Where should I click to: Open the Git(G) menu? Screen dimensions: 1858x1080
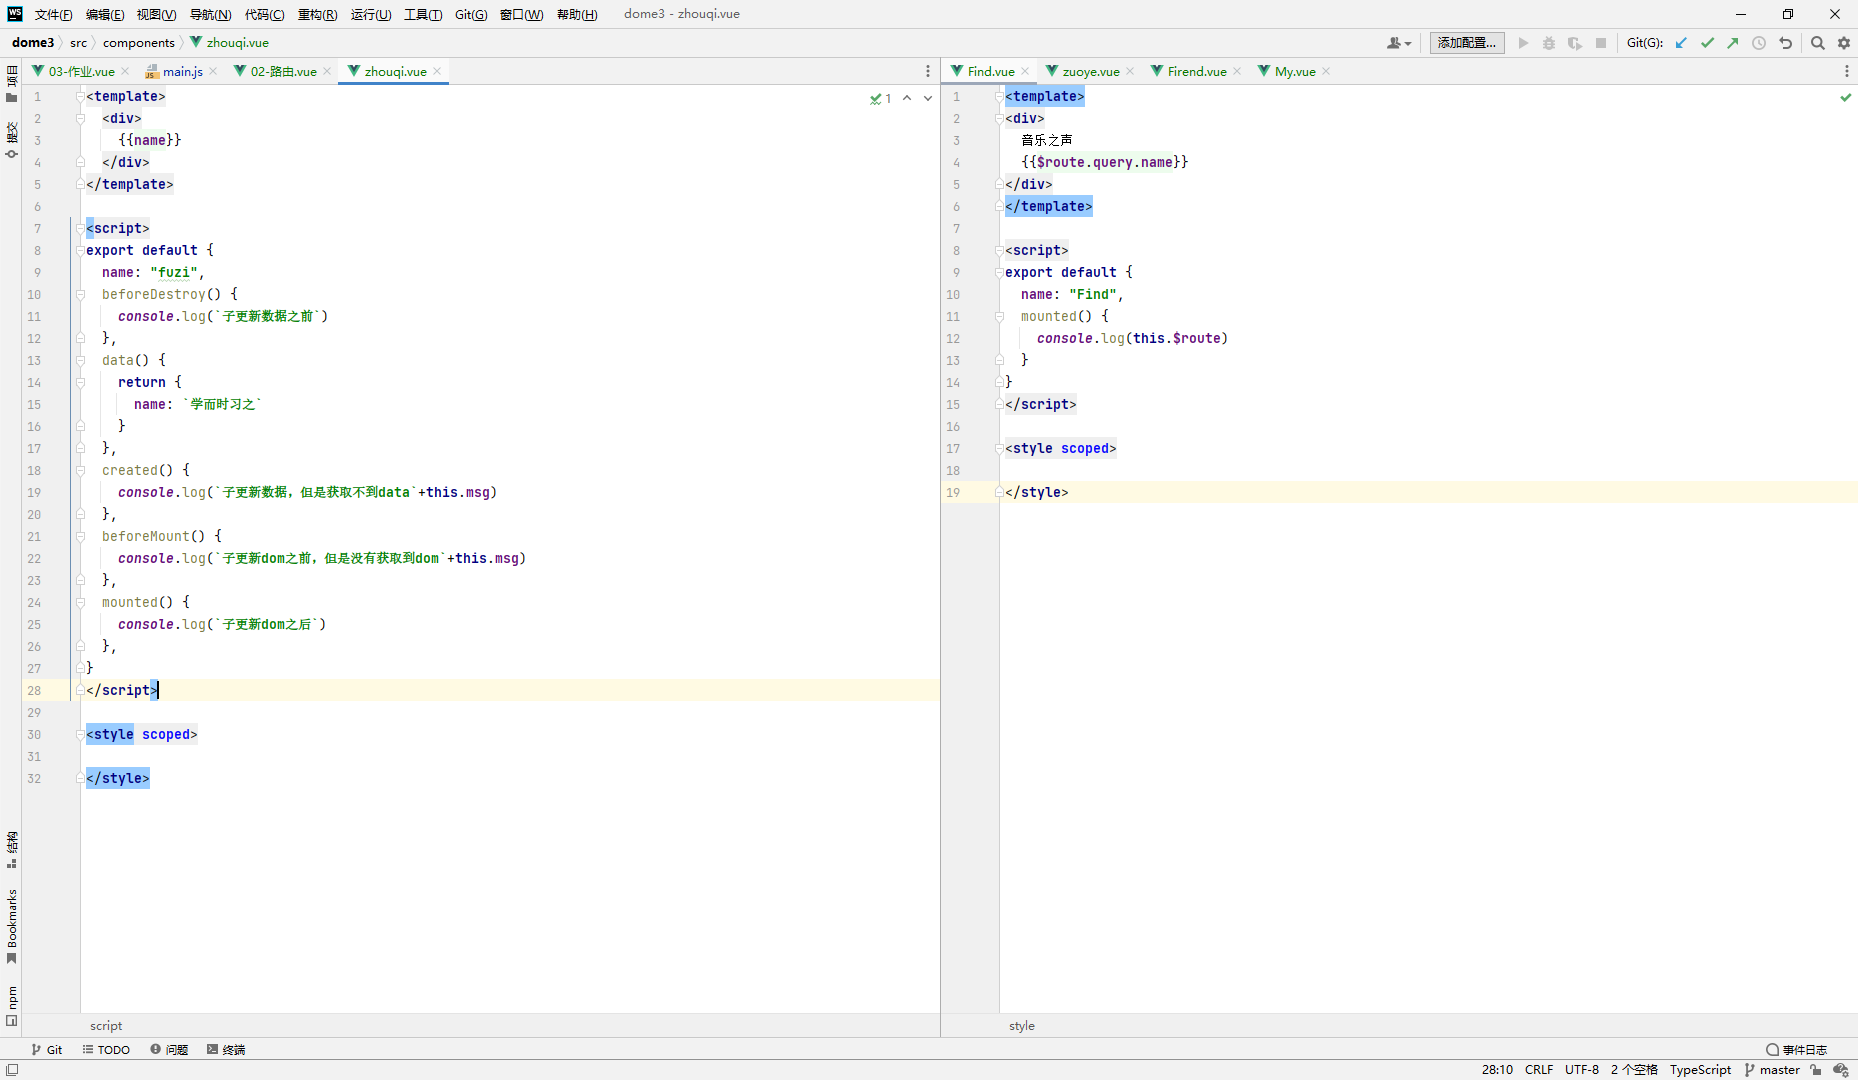[x=471, y=14]
